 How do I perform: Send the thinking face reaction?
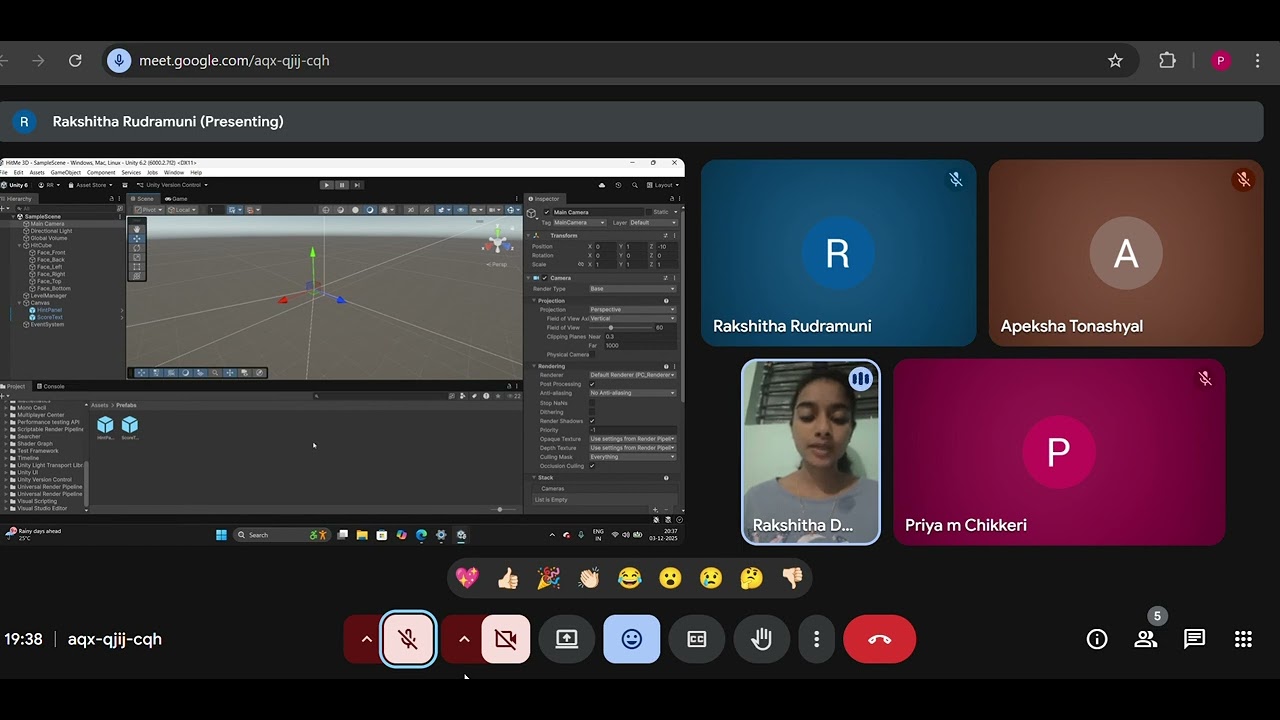[x=751, y=578]
